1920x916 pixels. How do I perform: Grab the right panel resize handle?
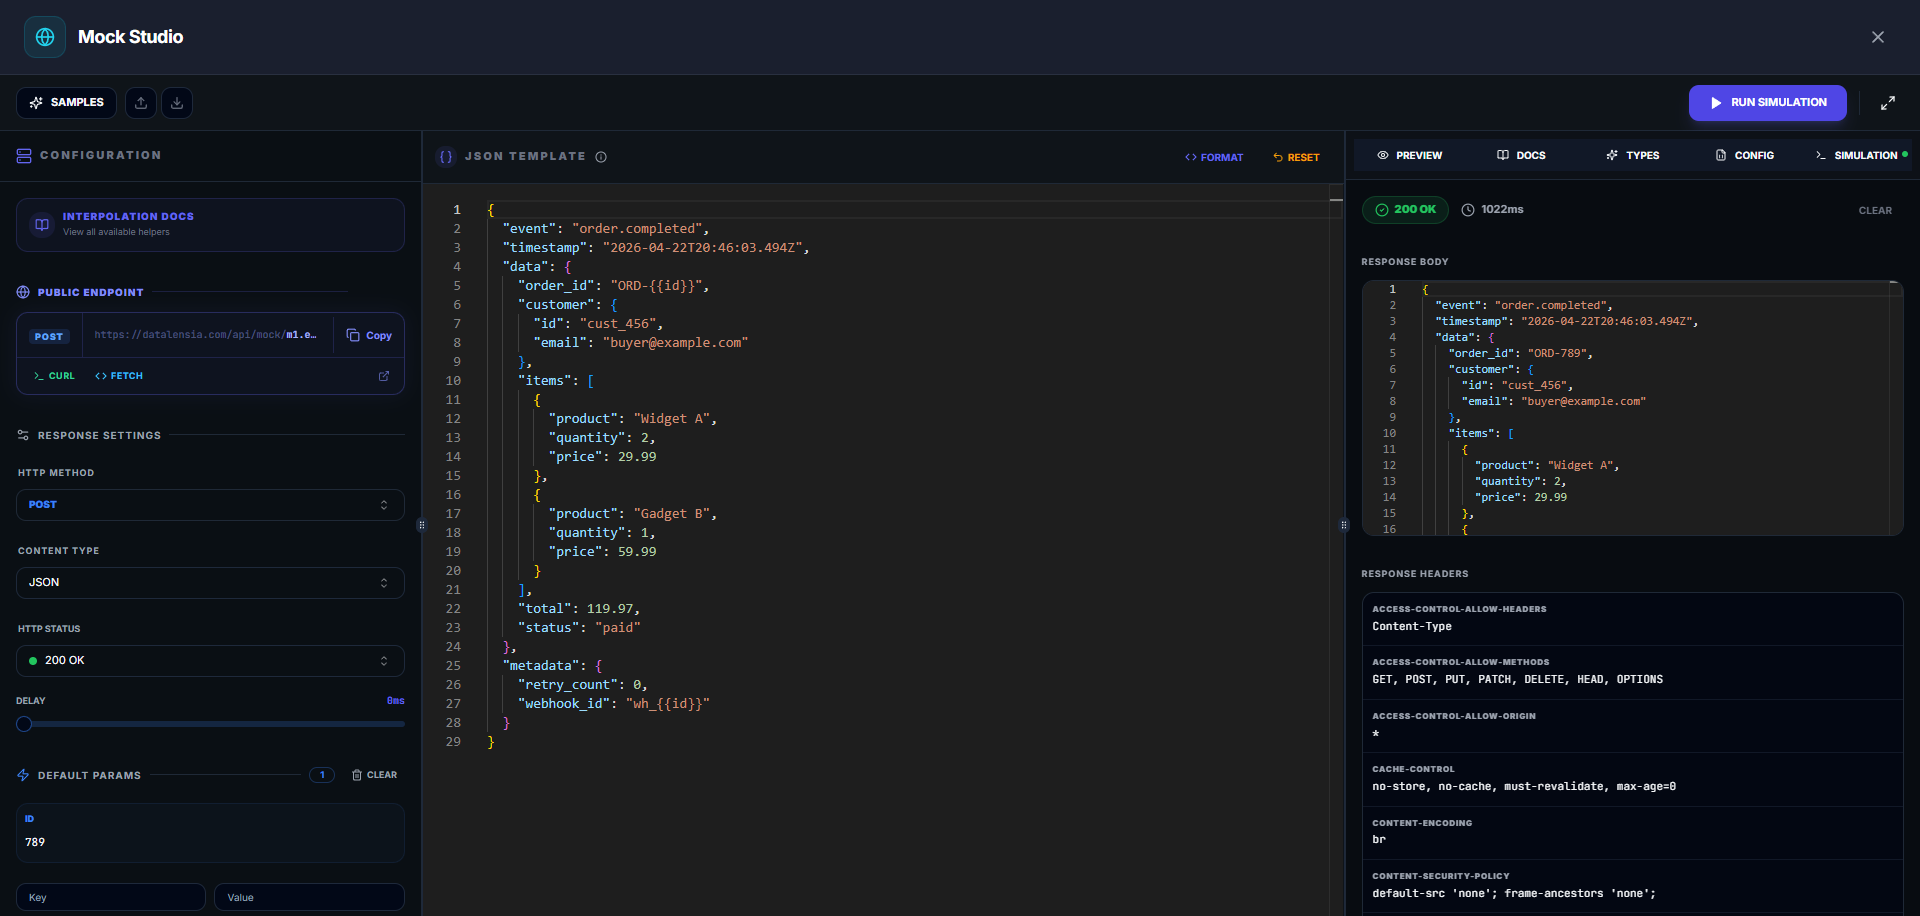click(1344, 525)
